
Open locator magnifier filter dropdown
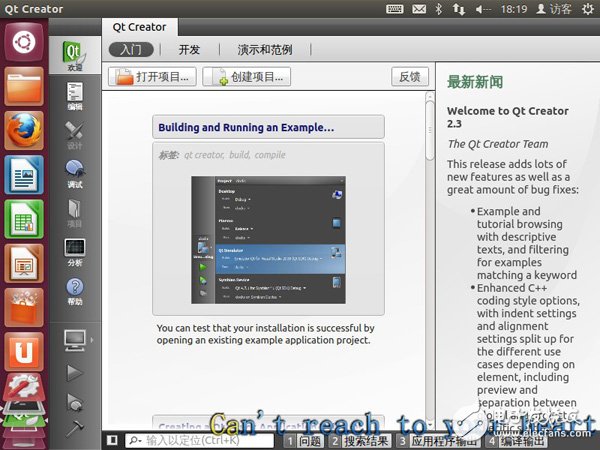(x=134, y=440)
